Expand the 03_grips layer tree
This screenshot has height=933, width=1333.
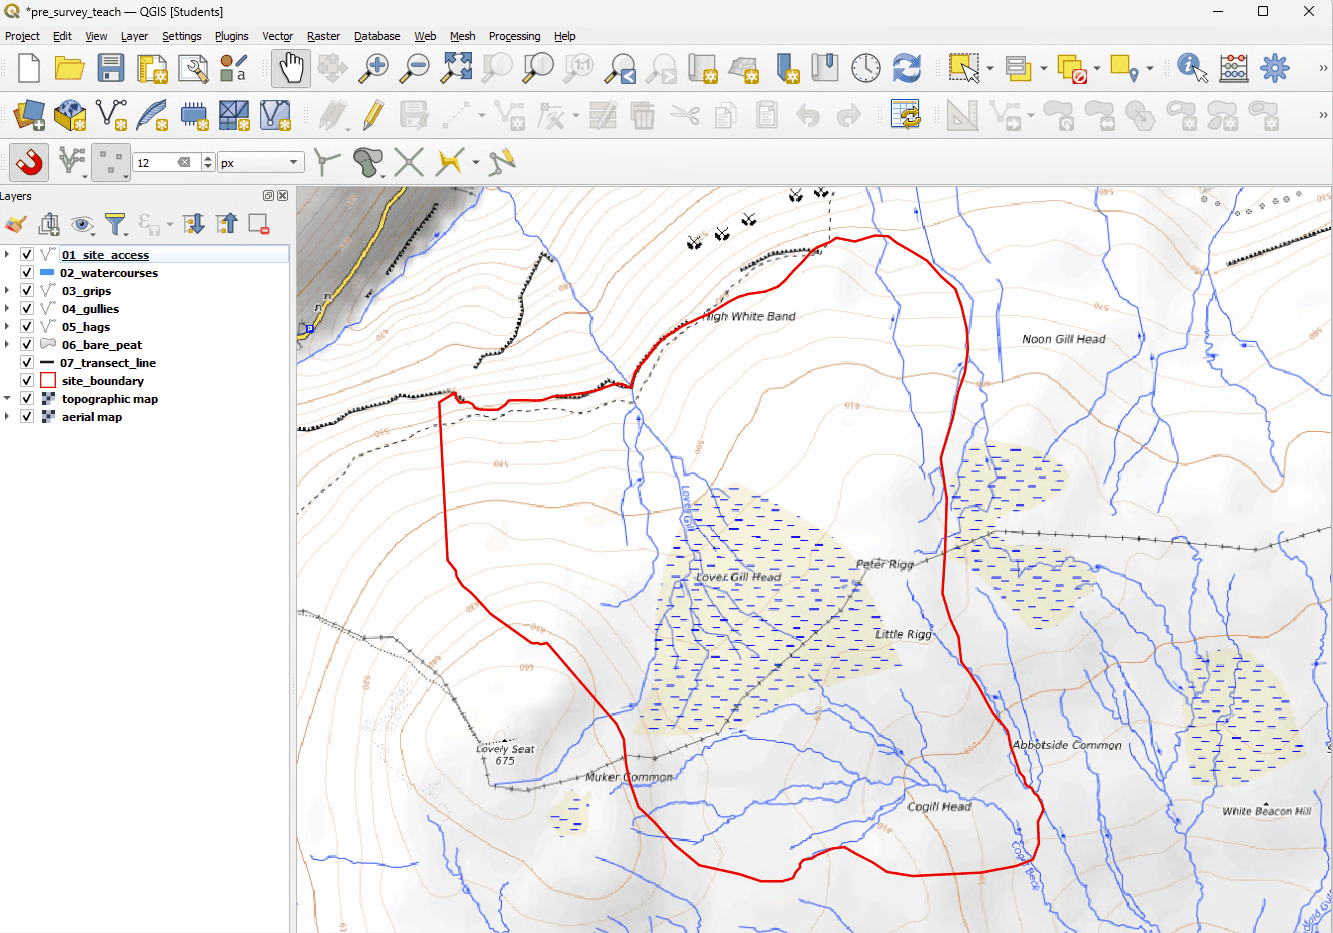click(8, 291)
